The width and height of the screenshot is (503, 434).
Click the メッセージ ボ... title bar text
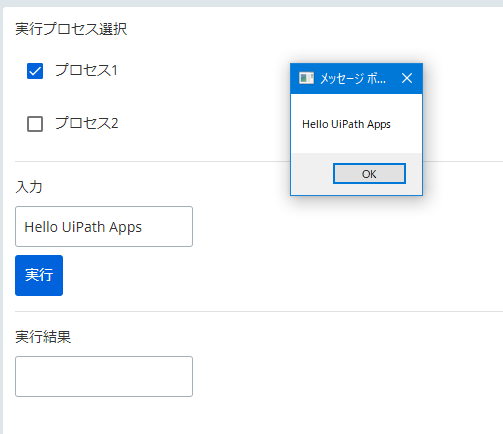tap(353, 79)
